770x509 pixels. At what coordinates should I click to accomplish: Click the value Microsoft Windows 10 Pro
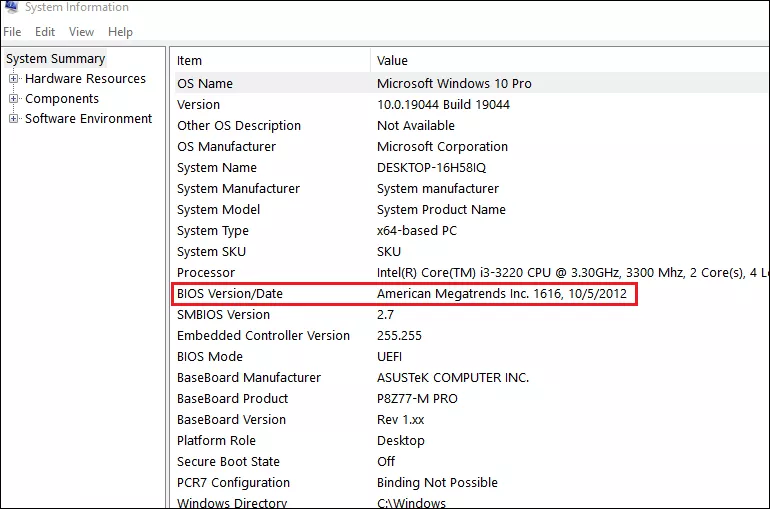454,83
